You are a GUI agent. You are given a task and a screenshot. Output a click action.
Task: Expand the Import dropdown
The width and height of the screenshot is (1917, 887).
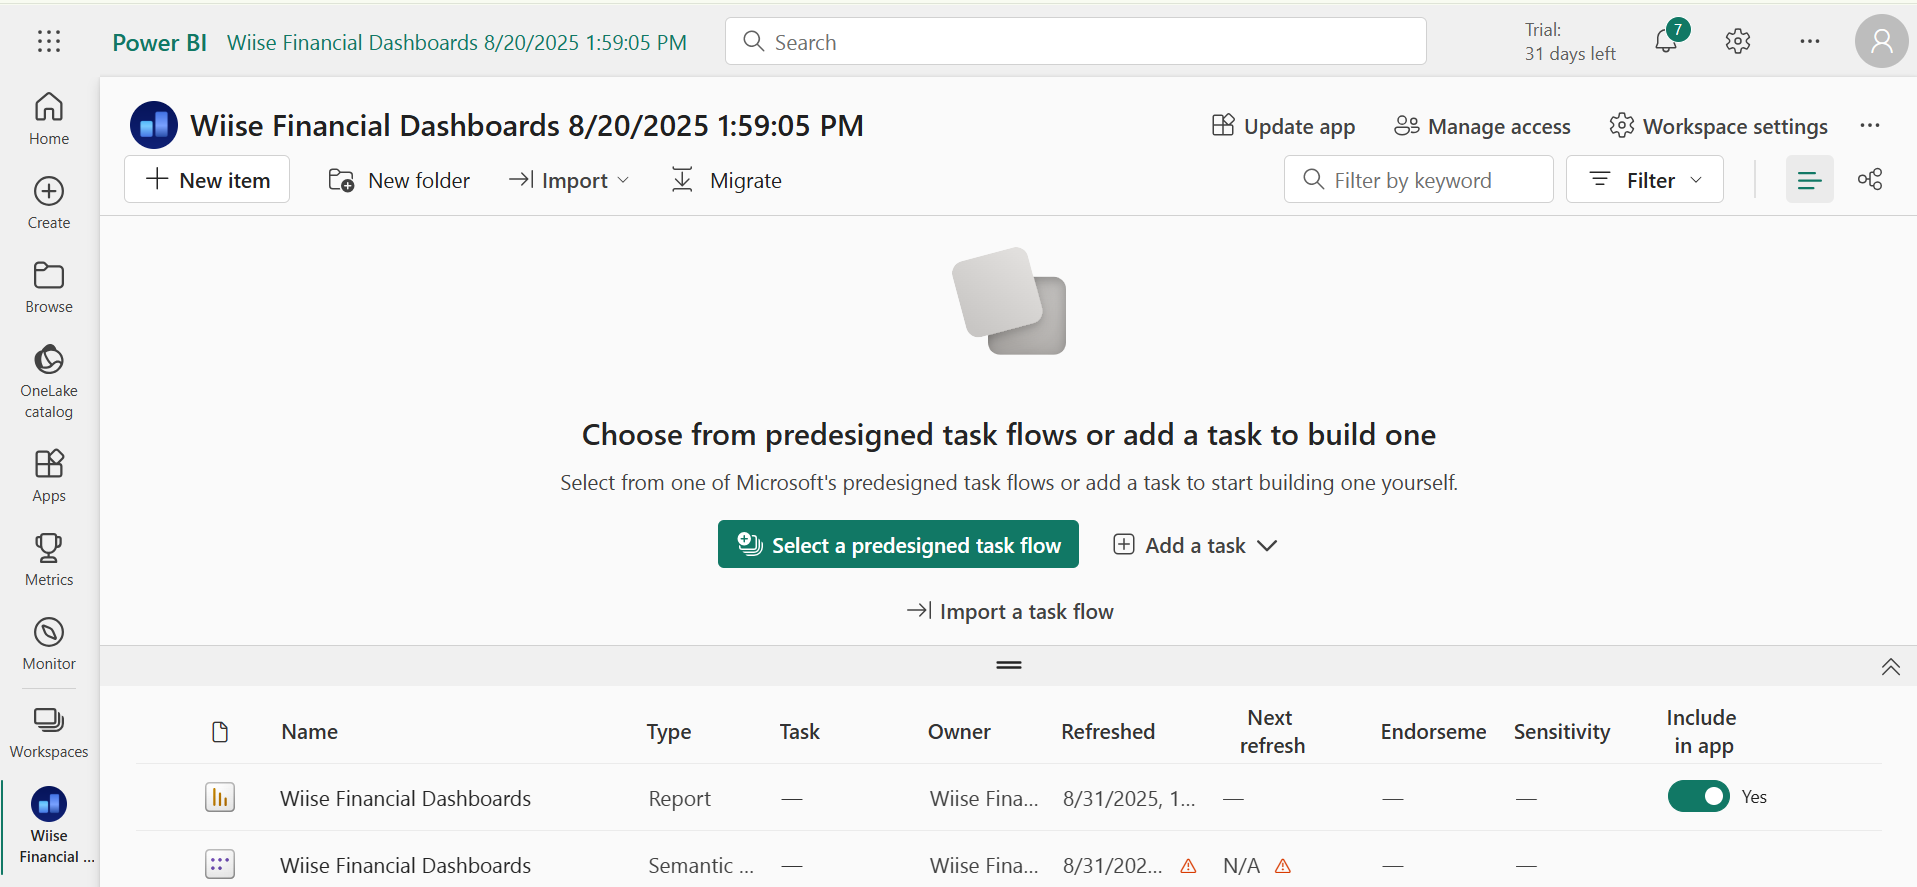569,180
